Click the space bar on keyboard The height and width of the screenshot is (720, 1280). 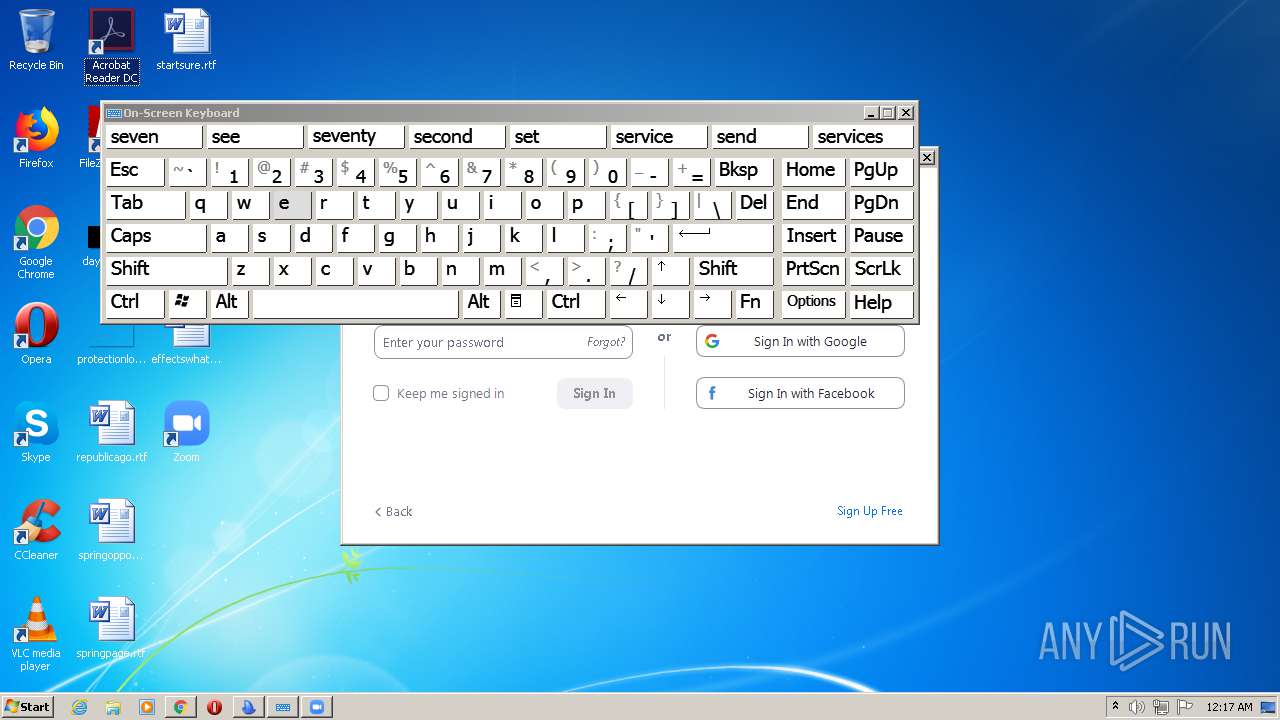[x=356, y=302]
